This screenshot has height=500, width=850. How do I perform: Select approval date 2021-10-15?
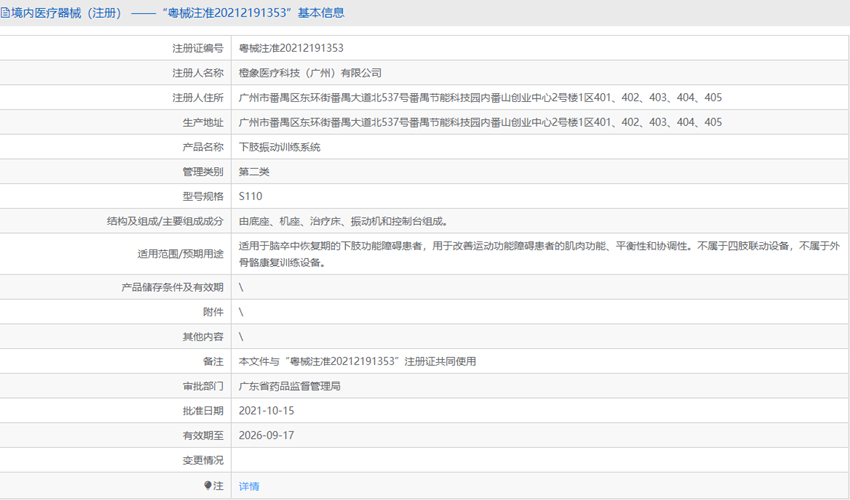point(266,411)
